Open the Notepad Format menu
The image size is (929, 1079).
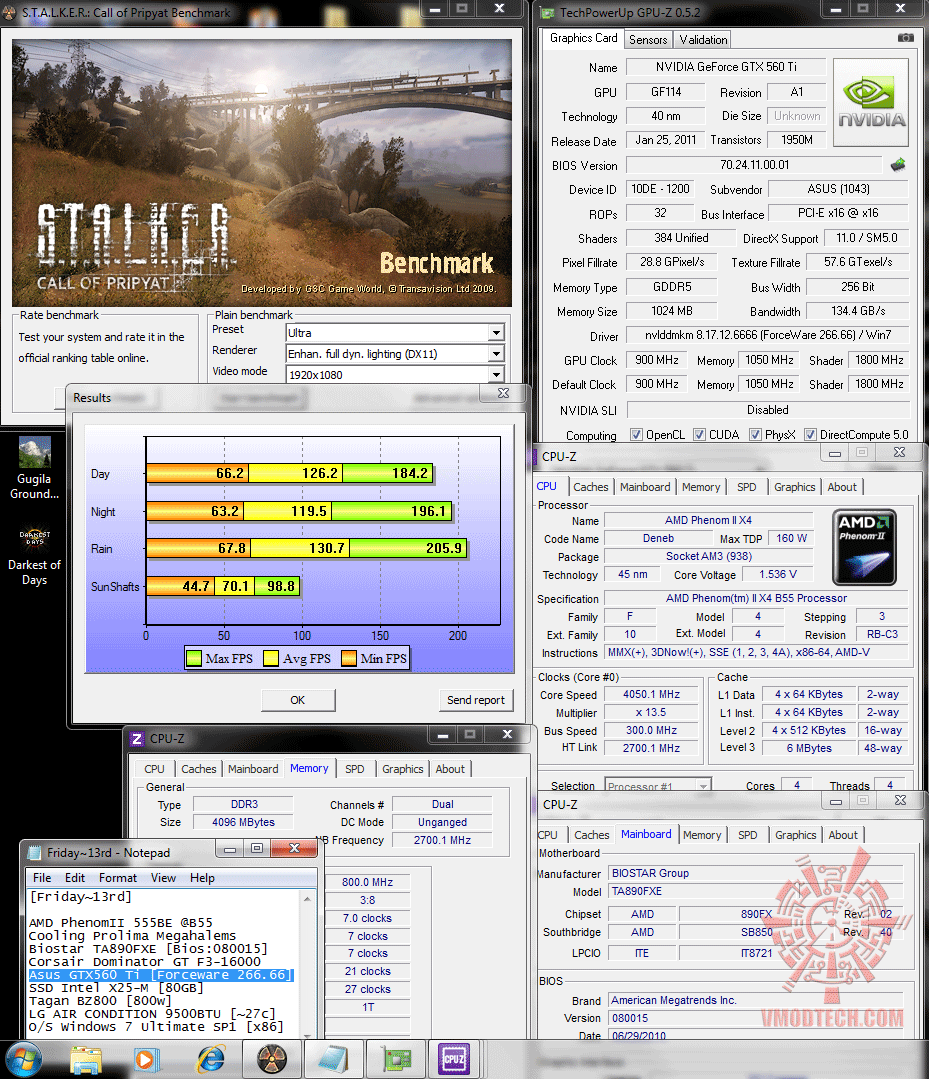point(118,877)
